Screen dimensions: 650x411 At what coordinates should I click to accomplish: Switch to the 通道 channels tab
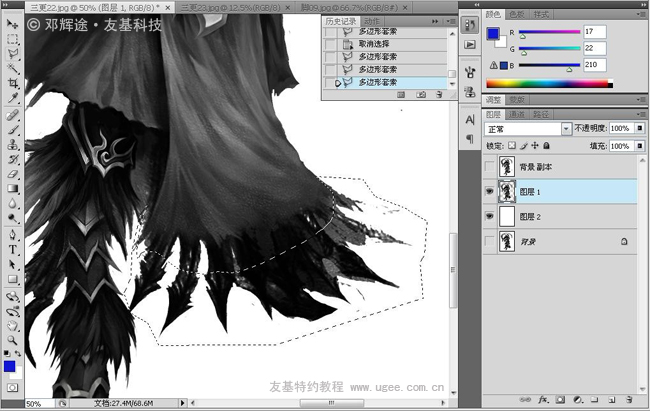click(517, 115)
